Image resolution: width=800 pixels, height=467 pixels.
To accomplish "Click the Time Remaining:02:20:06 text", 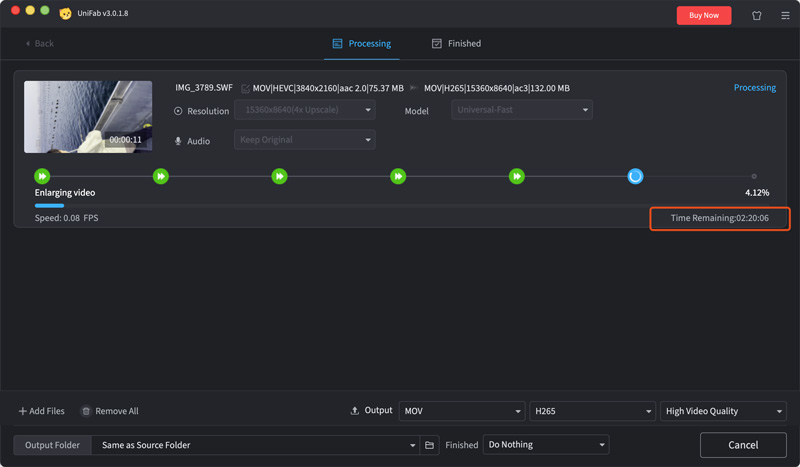I will (720, 218).
